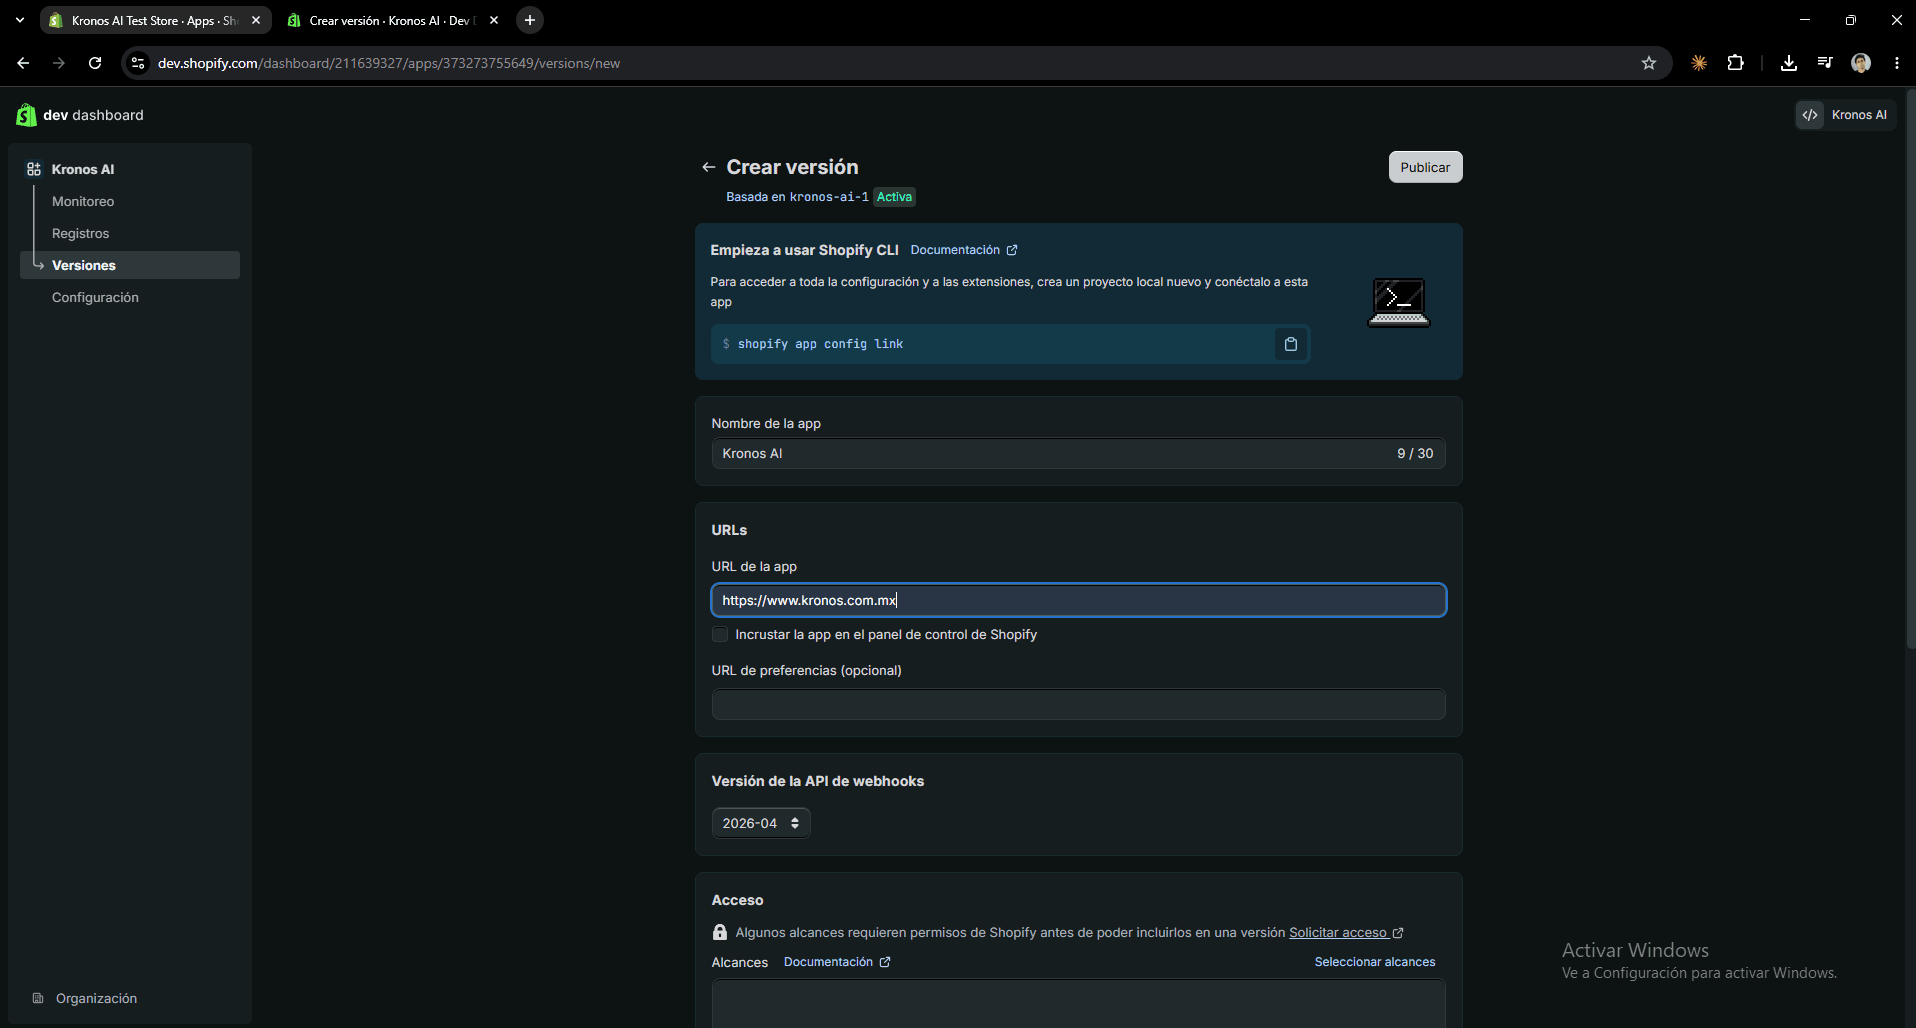The width and height of the screenshot is (1916, 1028).
Task: Click the URLs section heading
Action: (x=729, y=530)
